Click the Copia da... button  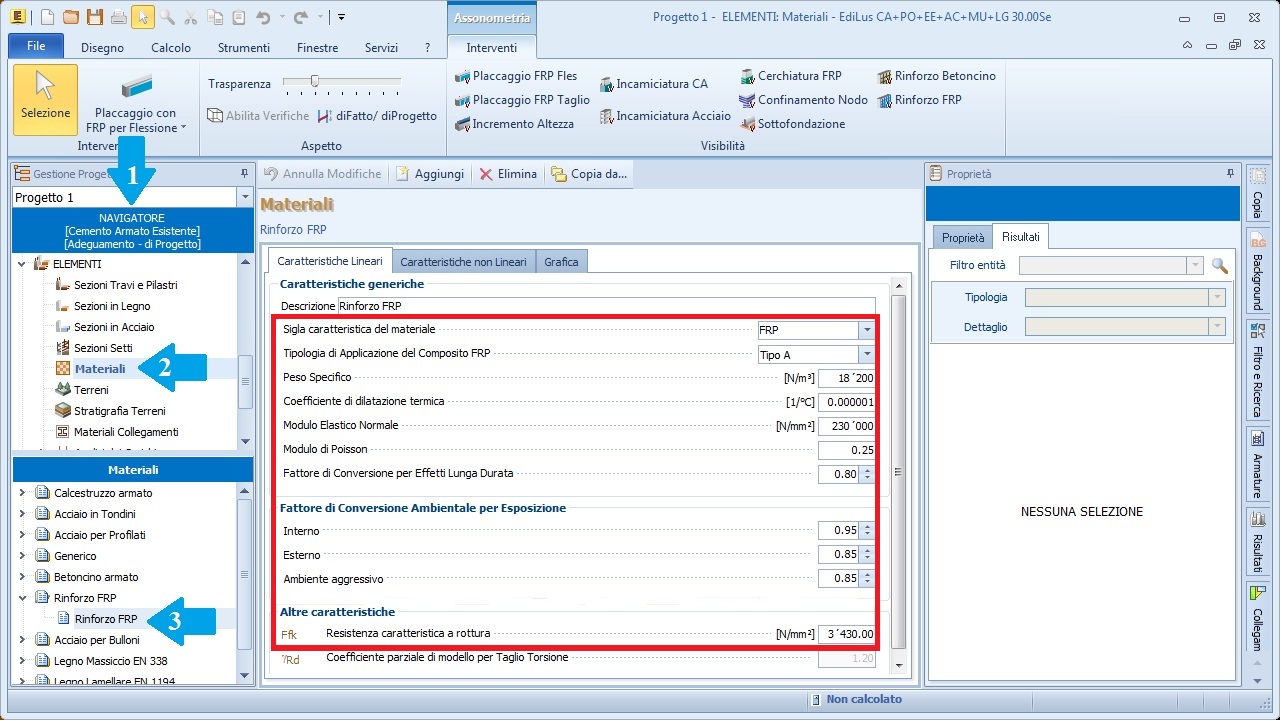tap(589, 174)
